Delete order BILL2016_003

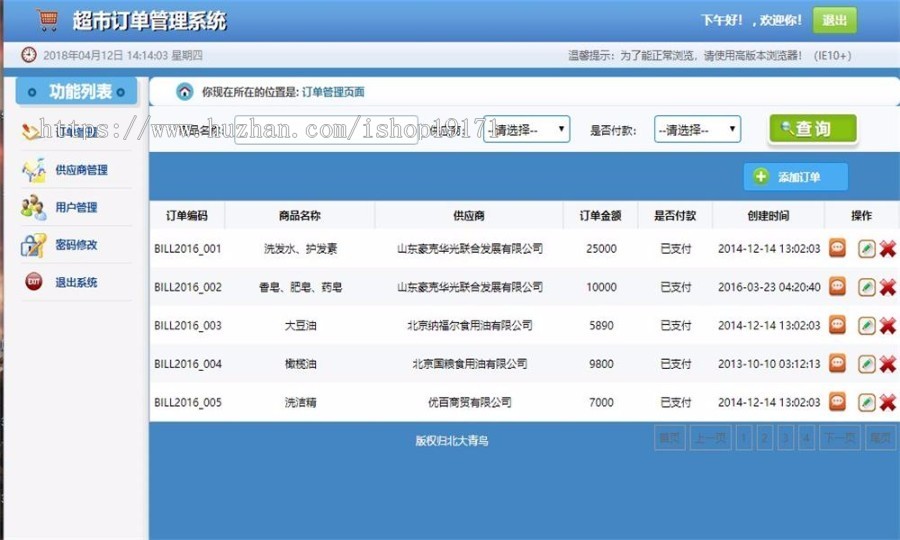pyautogui.click(x=887, y=325)
